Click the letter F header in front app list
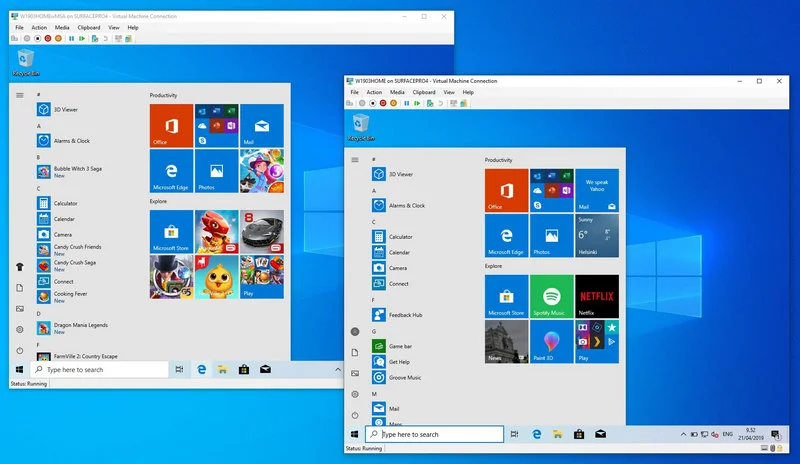800x464 pixels. [x=373, y=299]
